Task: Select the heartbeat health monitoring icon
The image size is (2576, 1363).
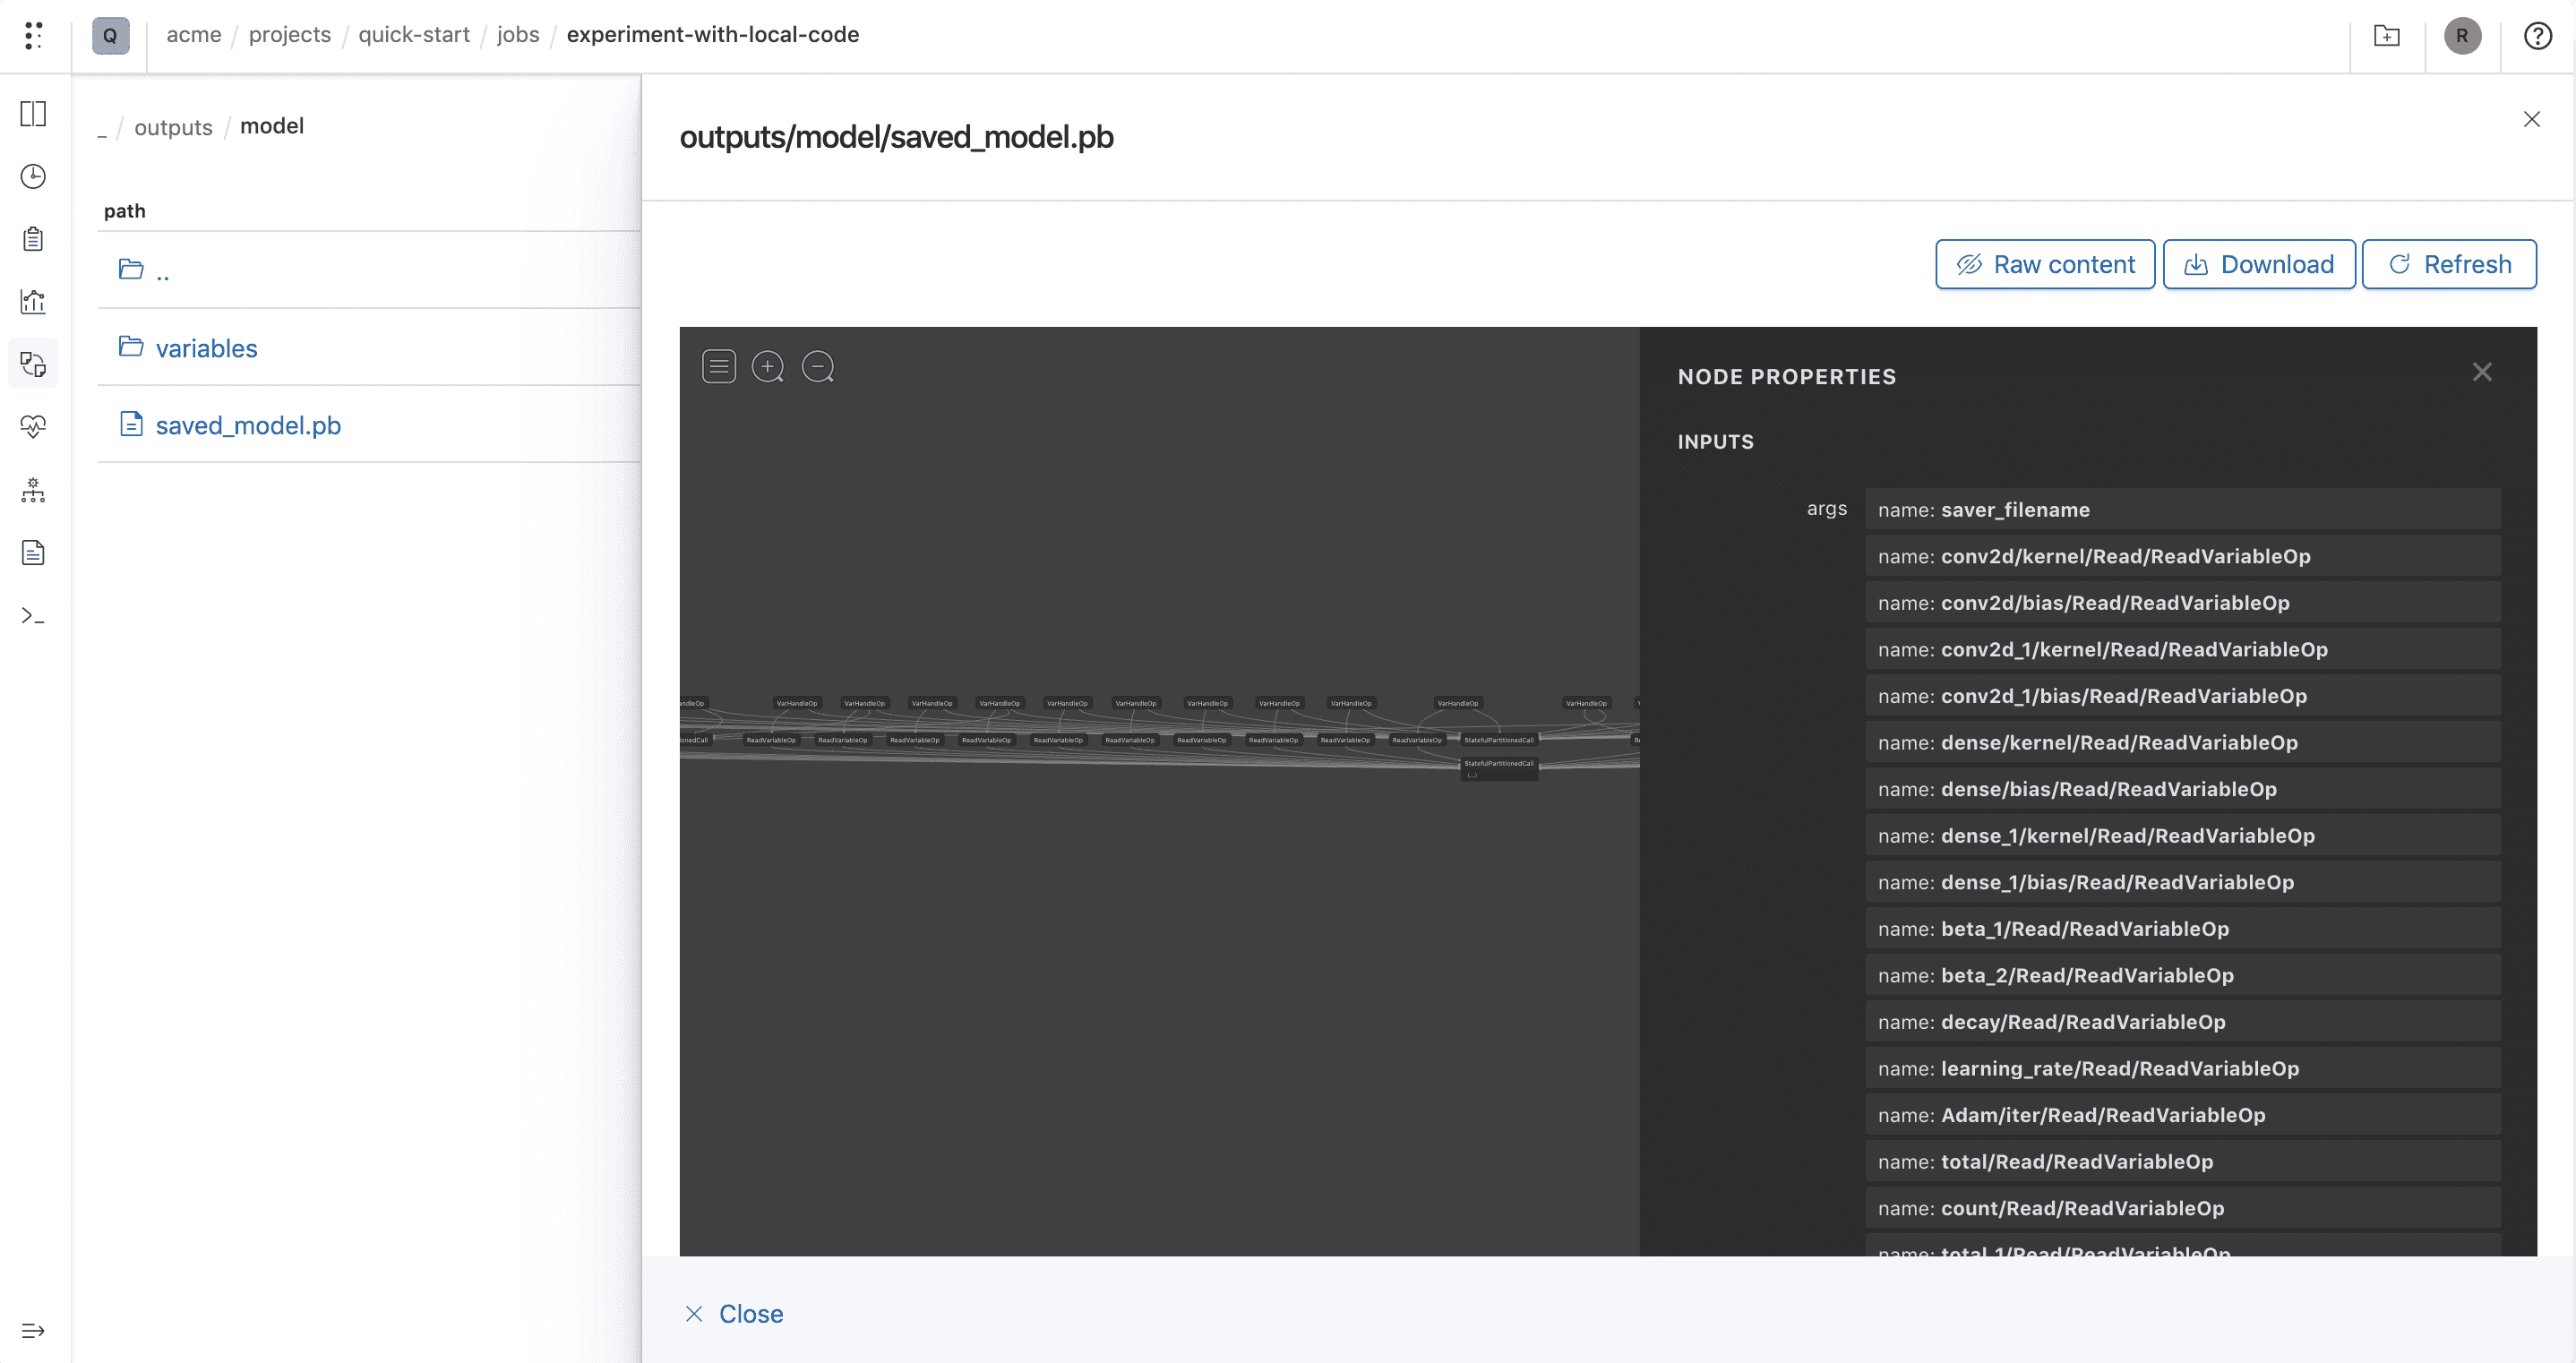Action: [32, 426]
